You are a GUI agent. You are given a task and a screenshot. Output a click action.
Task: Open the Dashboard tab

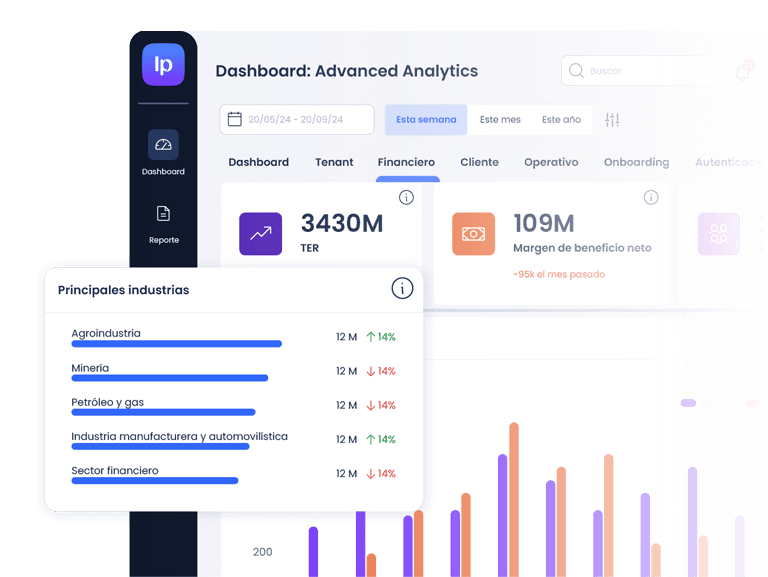[x=259, y=162]
